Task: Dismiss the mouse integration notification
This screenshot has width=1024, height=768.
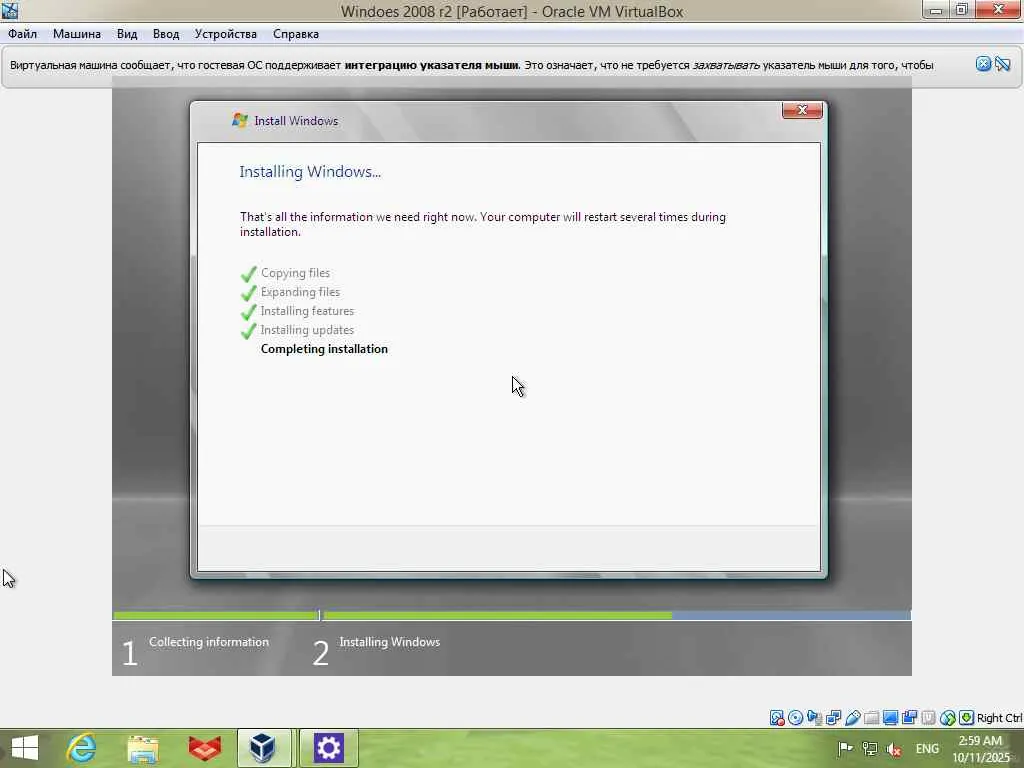Action: pyautogui.click(x=984, y=64)
